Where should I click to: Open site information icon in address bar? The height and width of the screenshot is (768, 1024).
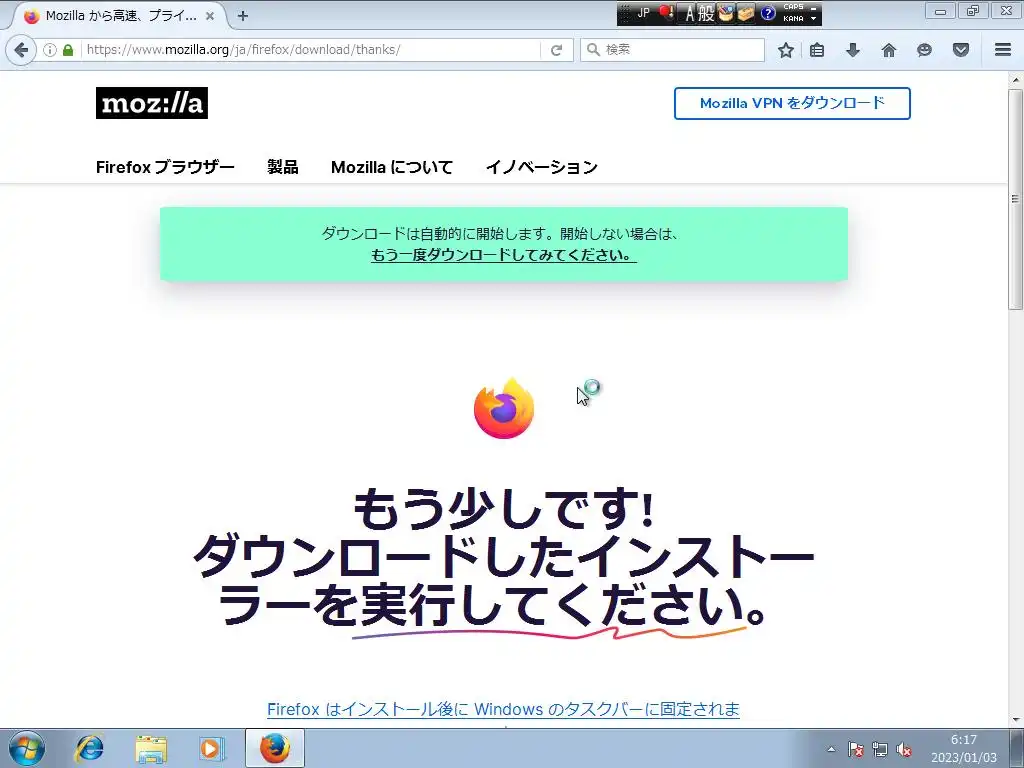50,50
